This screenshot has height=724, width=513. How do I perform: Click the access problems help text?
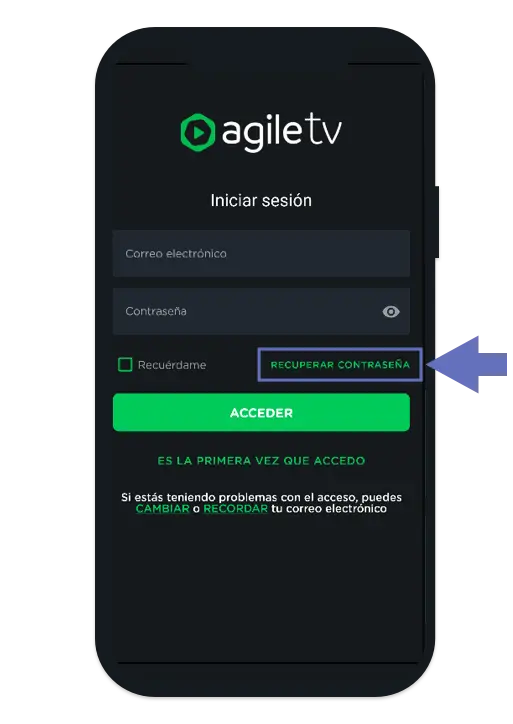(261, 503)
